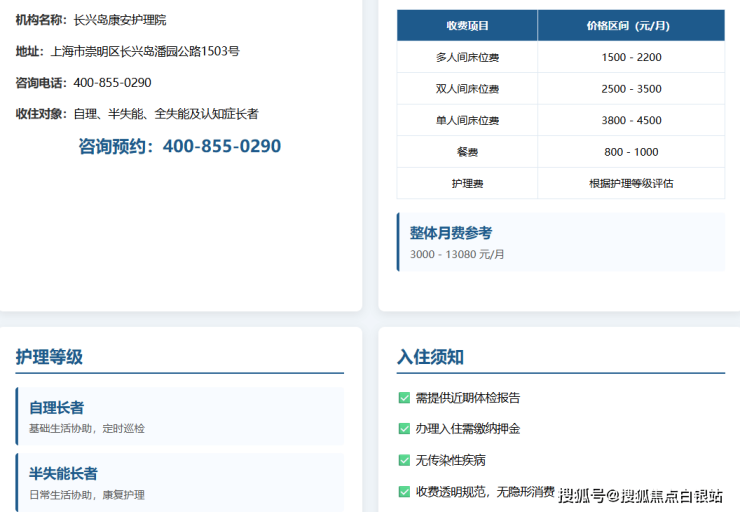Click the 办理入住需缴纳押金 text
The height and width of the screenshot is (512, 740).
(468, 428)
